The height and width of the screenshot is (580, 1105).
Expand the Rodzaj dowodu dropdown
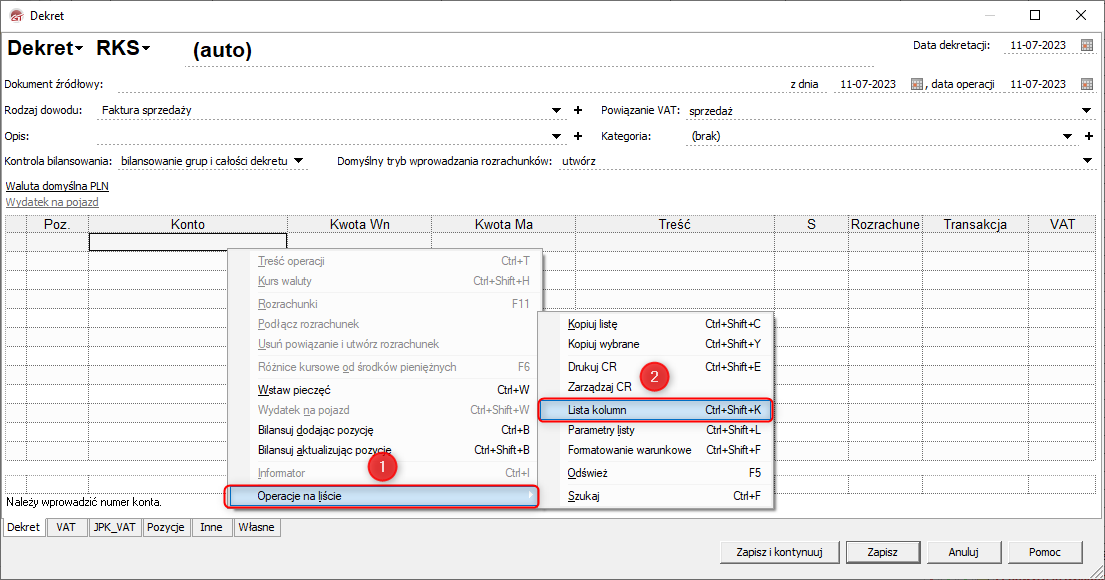pos(557,110)
